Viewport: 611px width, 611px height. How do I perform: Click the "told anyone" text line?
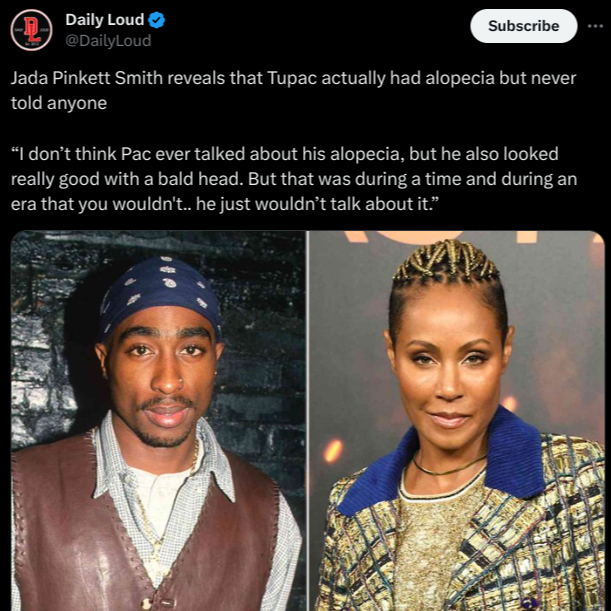coord(59,103)
